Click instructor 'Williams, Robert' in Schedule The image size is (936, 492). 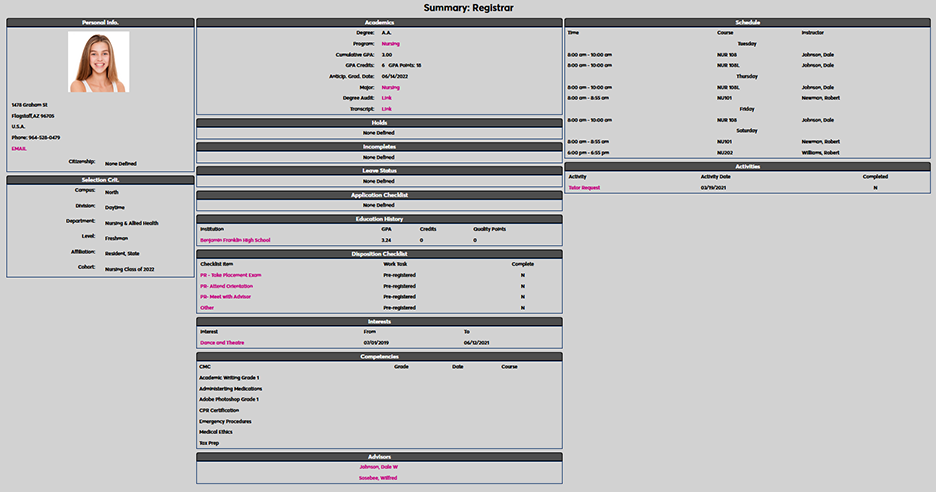click(820, 153)
